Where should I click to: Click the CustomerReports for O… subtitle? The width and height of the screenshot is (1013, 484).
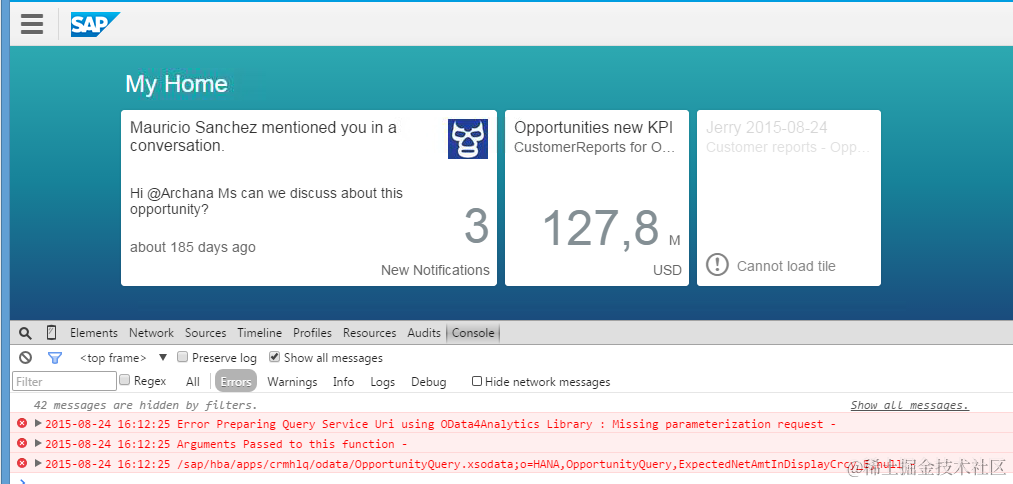click(594, 147)
